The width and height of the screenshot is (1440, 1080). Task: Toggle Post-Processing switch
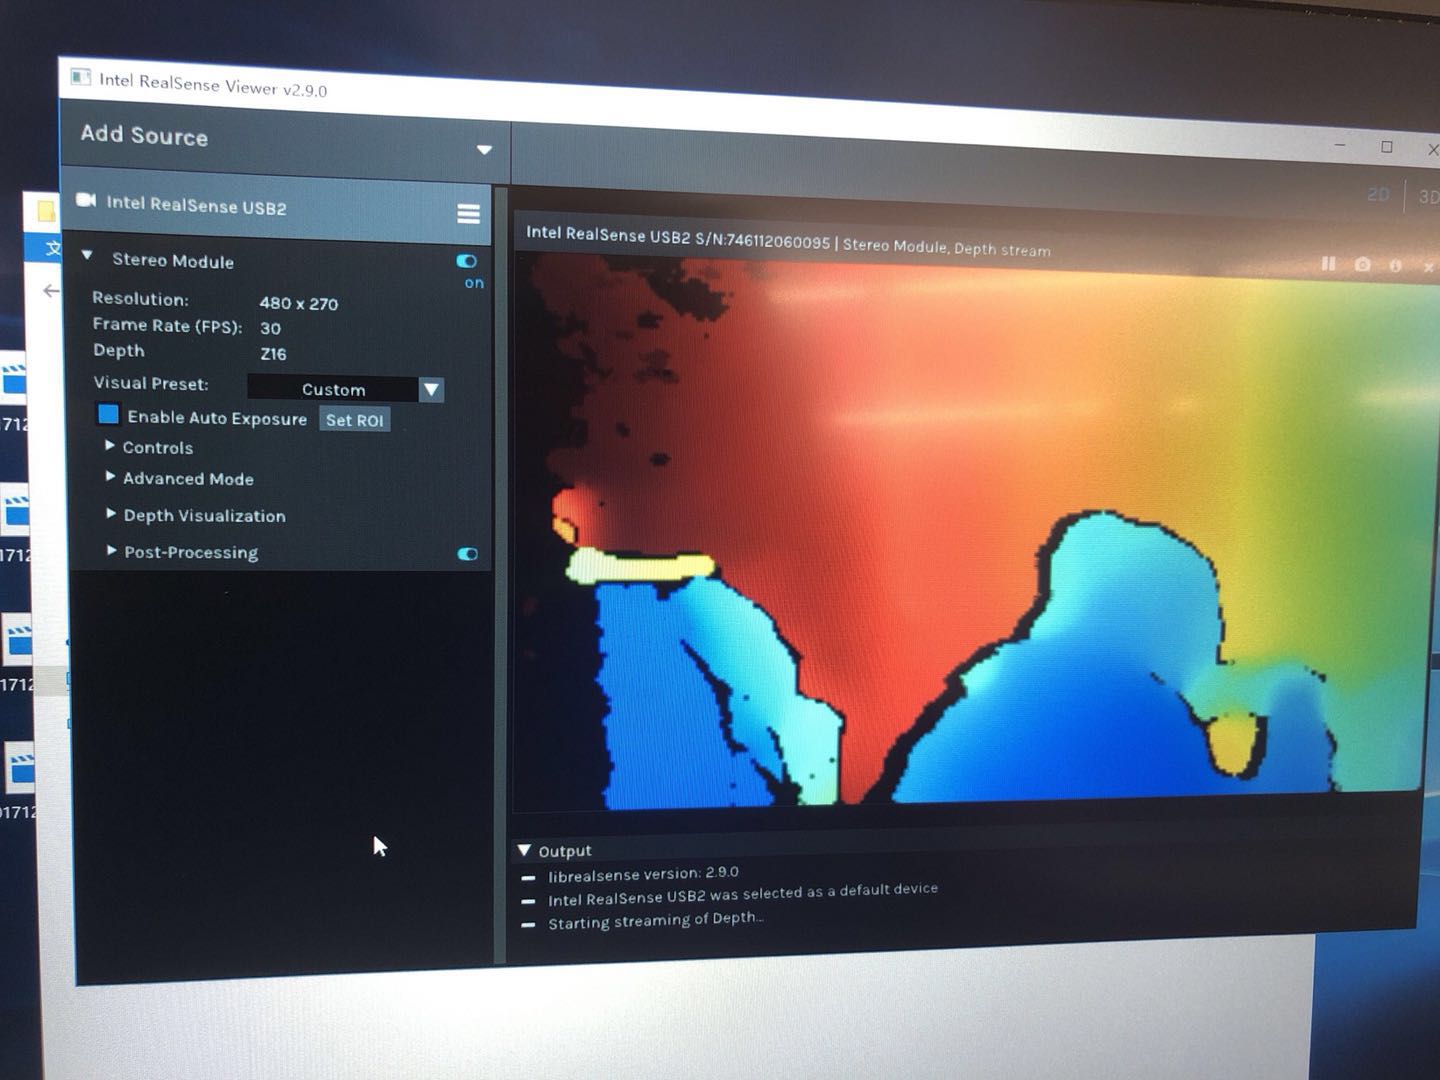pos(467,554)
